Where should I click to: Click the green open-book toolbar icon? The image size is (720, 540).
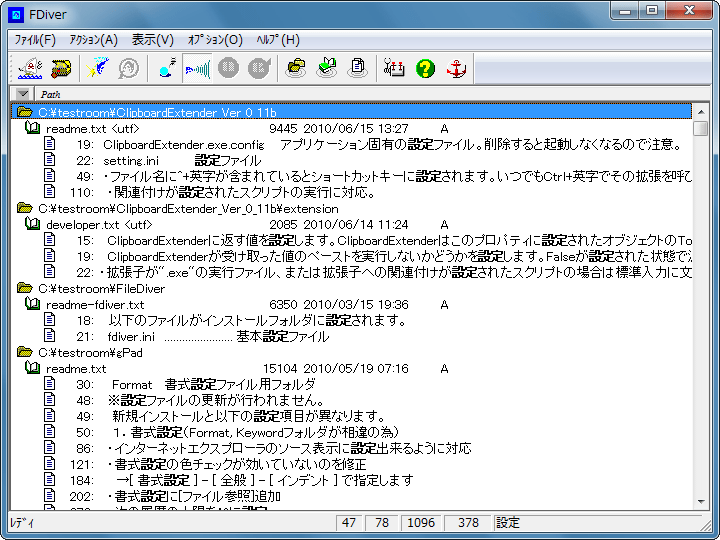pyautogui.click(x=326, y=68)
